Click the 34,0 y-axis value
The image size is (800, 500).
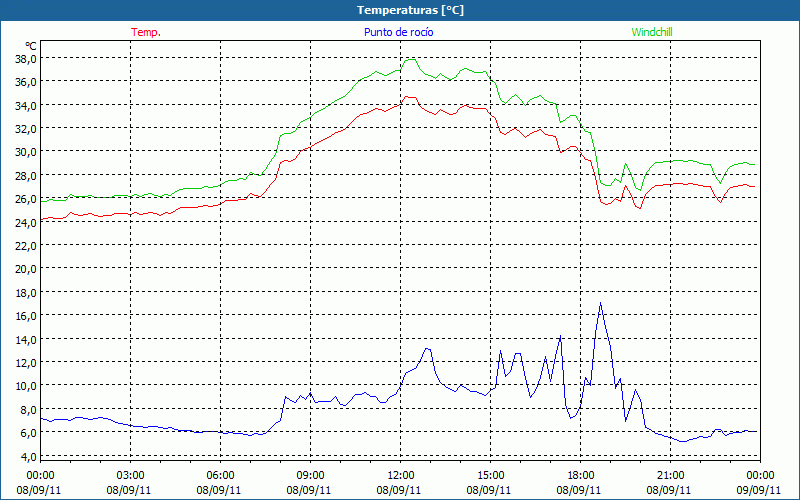click(x=26, y=106)
